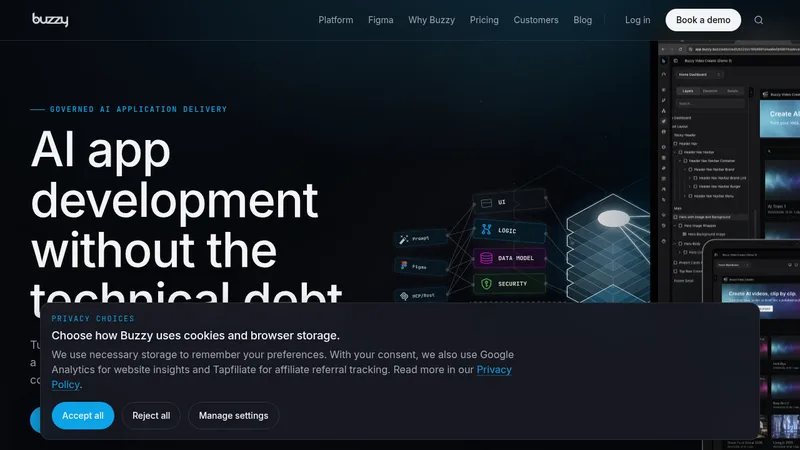The width and height of the screenshot is (800, 450).
Task: Click the Log in link
Action: (638, 20)
